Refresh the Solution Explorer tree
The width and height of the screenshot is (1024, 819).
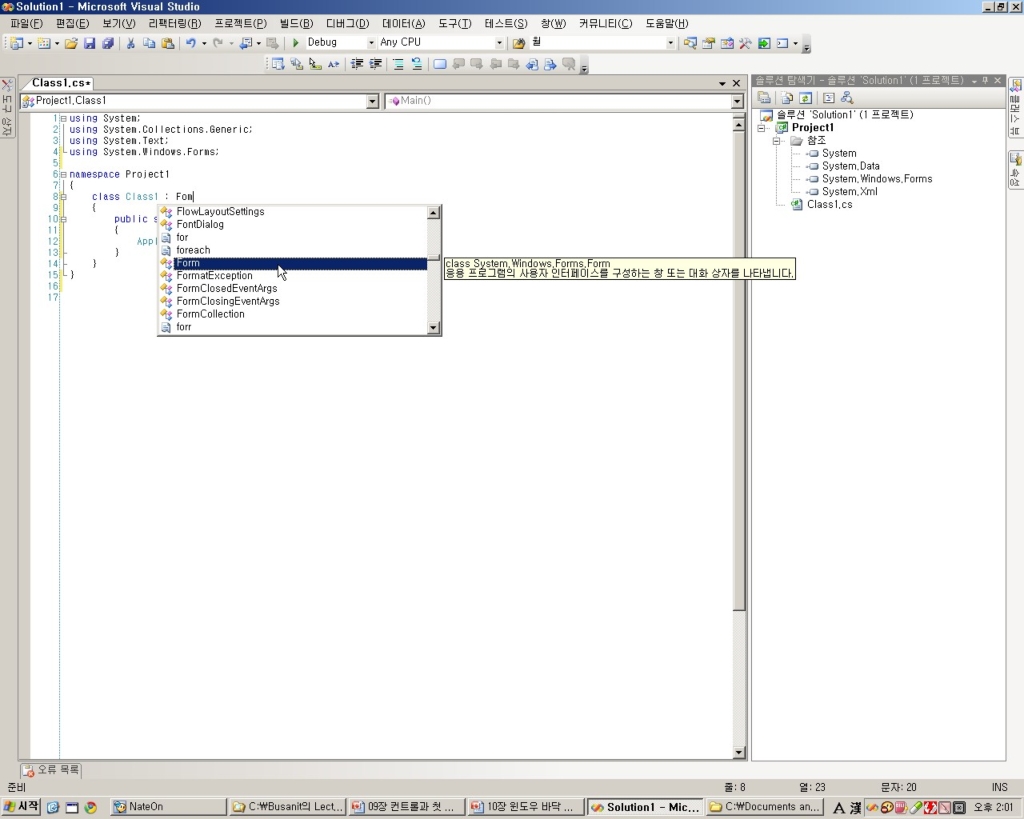pyautogui.click(x=805, y=98)
